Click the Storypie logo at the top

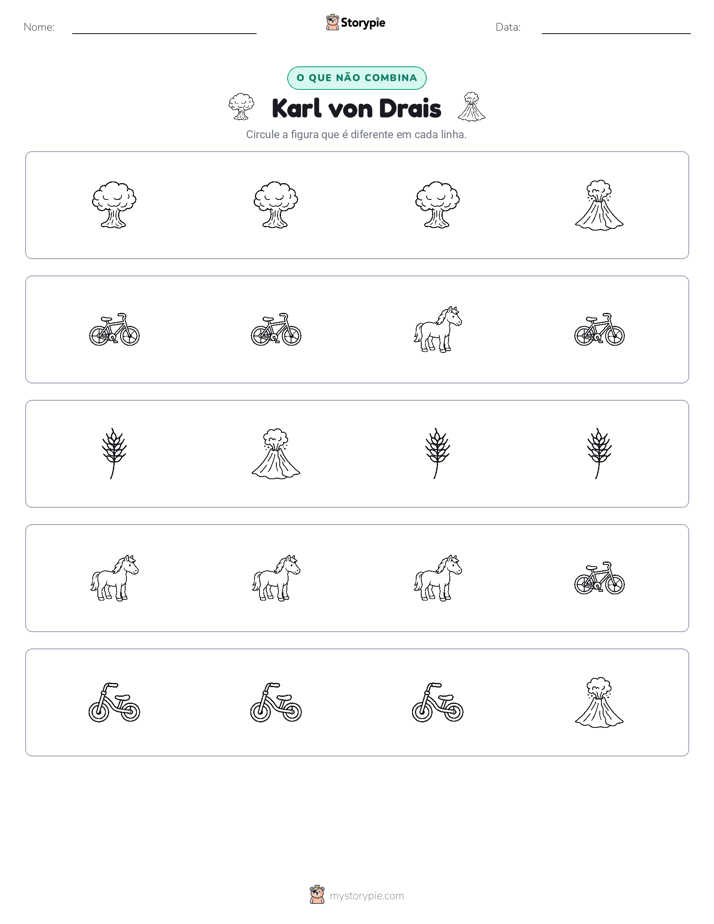click(x=355, y=22)
